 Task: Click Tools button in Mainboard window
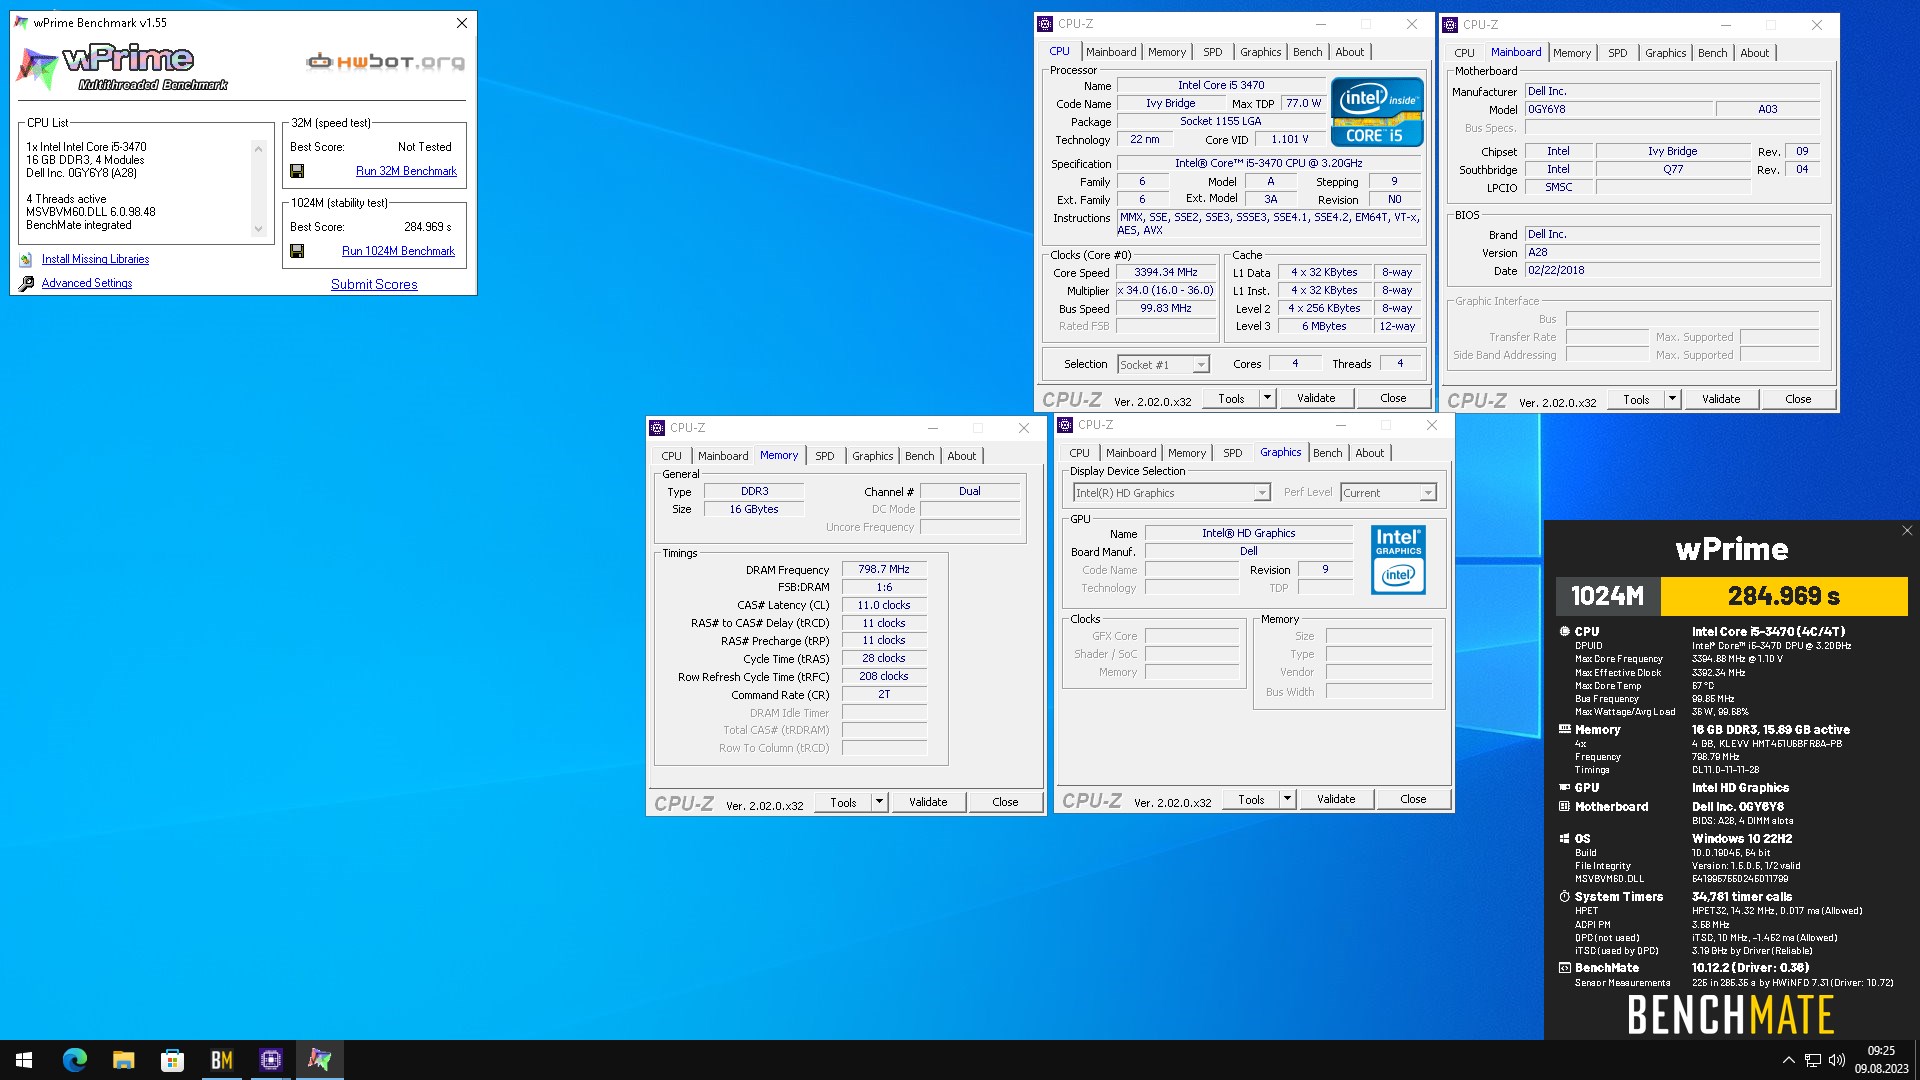coord(1636,399)
